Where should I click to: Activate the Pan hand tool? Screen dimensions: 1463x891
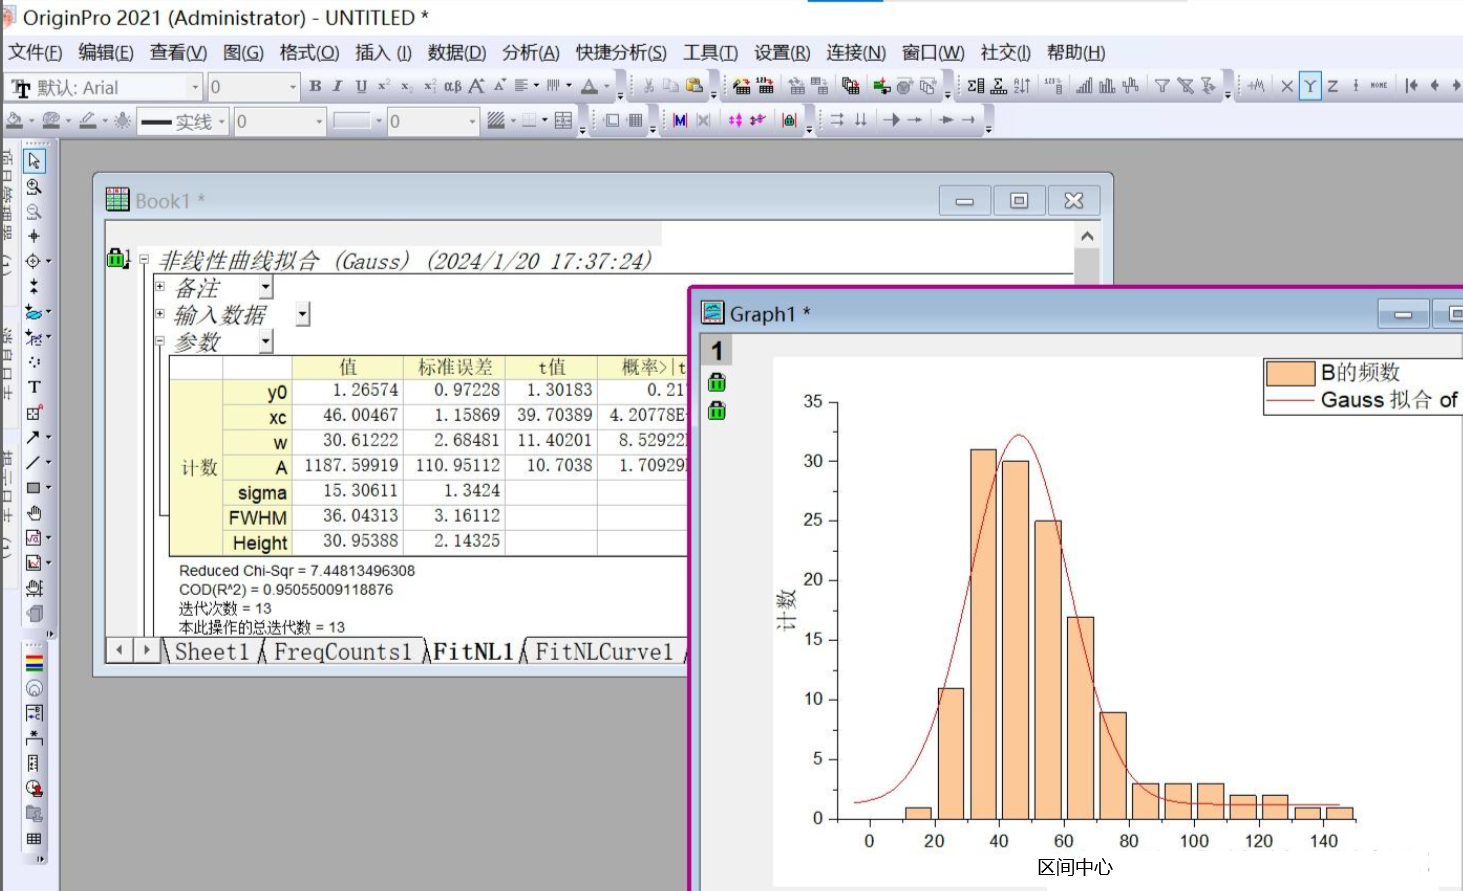coord(34,513)
